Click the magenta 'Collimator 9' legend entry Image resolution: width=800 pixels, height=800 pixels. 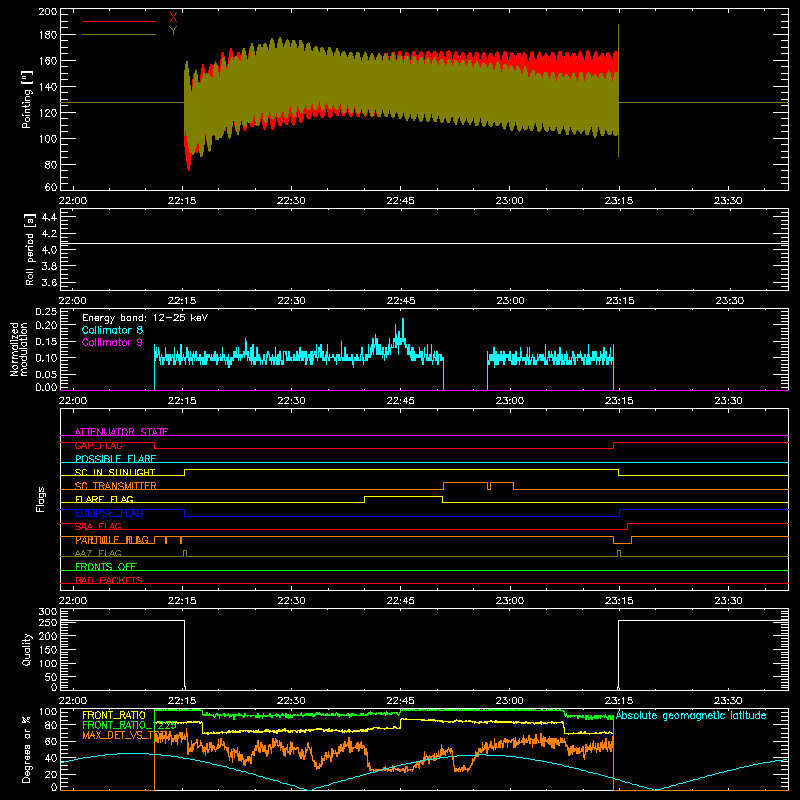112,342
